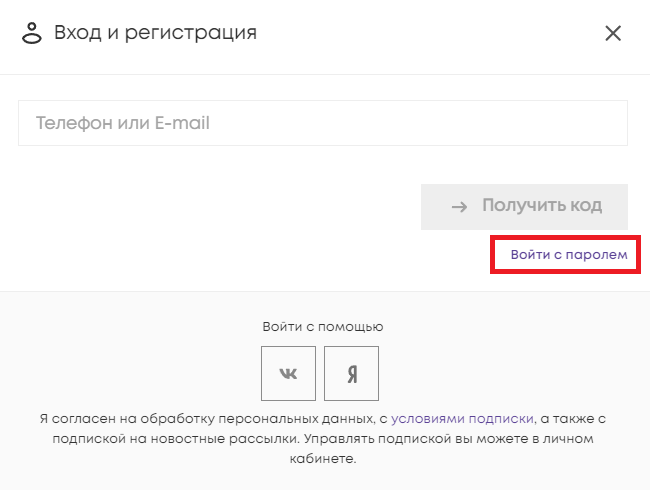The width and height of the screenshot is (650, 490).
Task: Click the Я согласен consent text start
Action: (x=76, y=419)
